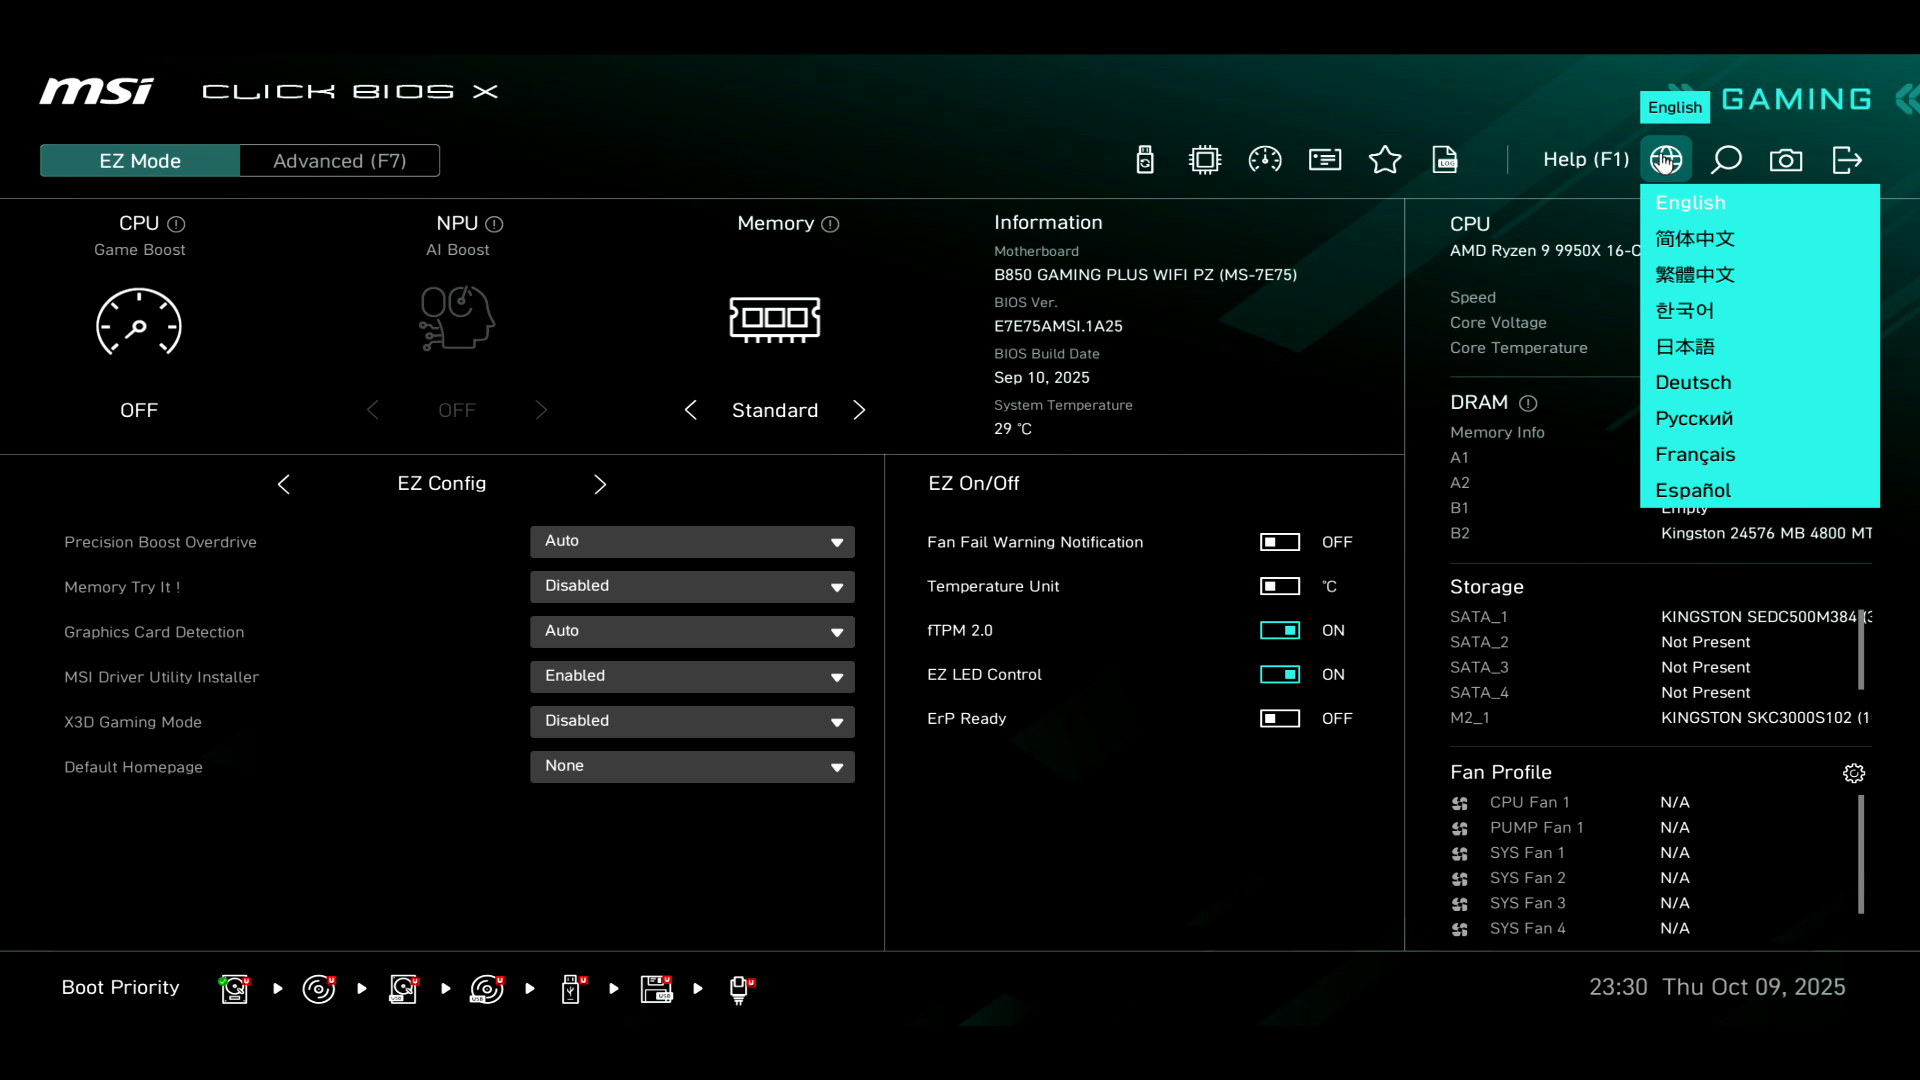This screenshot has height=1080, width=1920.
Task: Switch to the Advanced (F7) tab
Action: click(339, 161)
